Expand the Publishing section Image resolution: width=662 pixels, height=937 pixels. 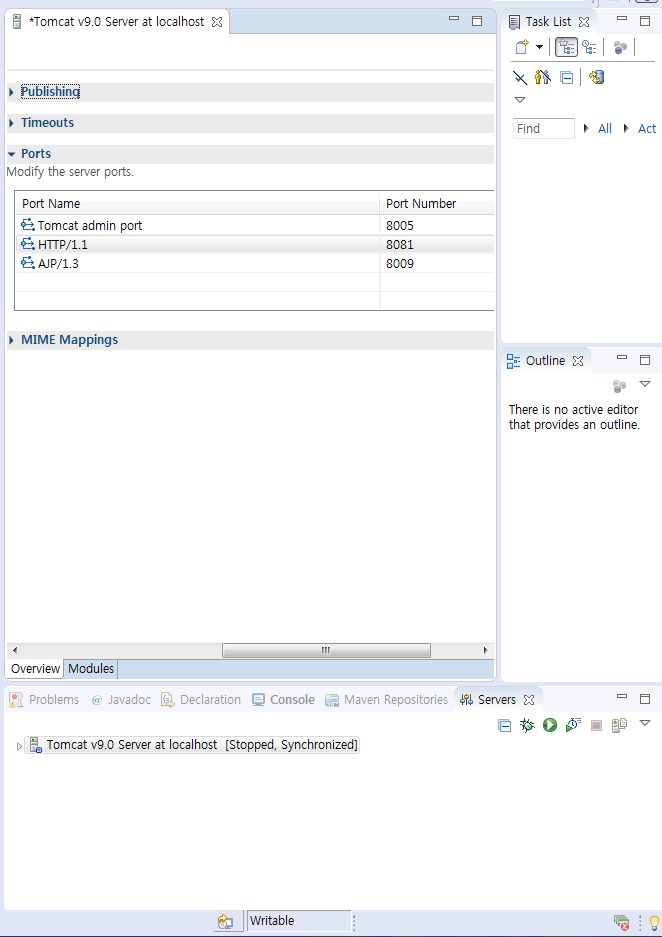tap(11, 92)
